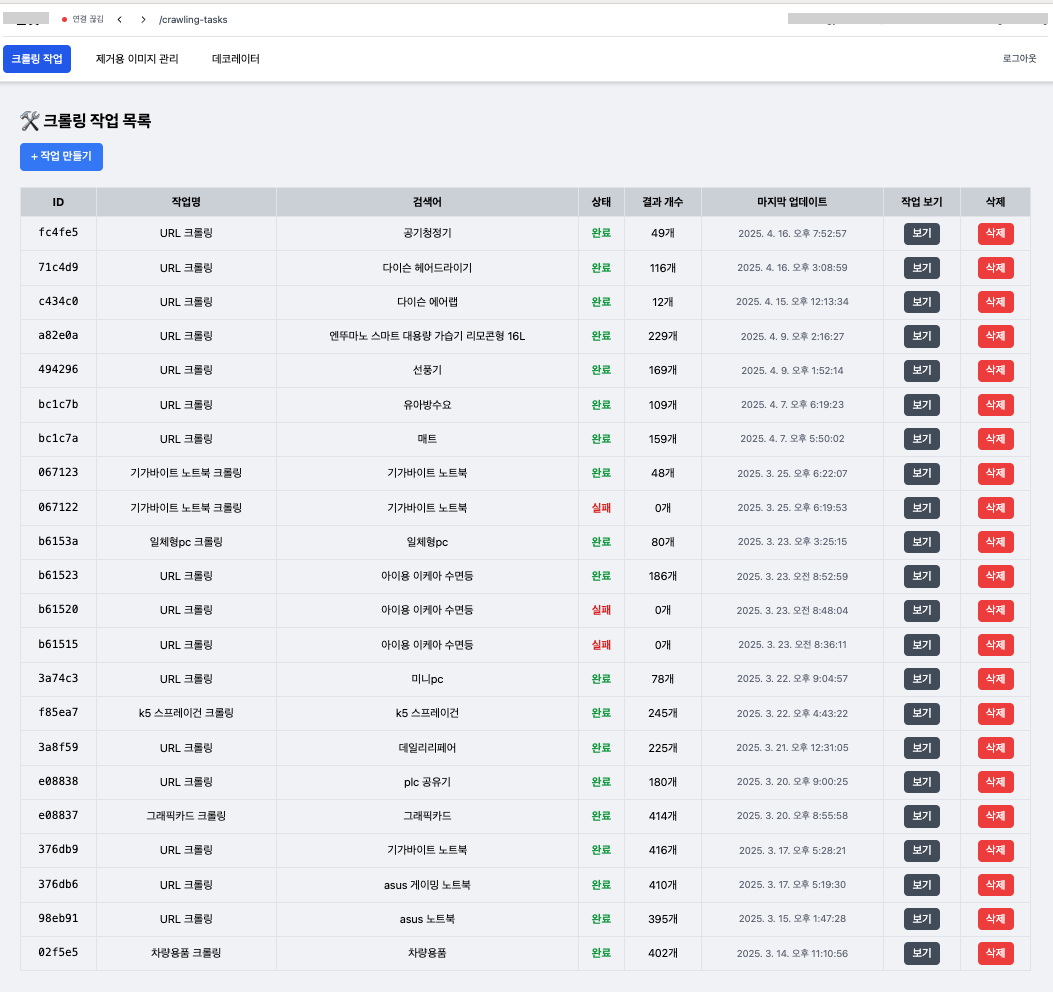This screenshot has width=1053, height=992.
Task: View the 선풍기 task results
Action: tap(921, 371)
